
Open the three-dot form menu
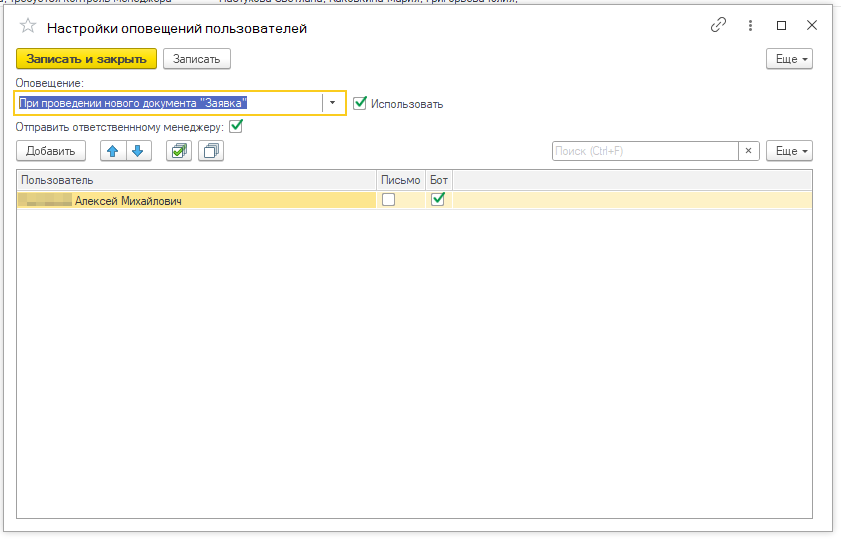click(750, 25)
